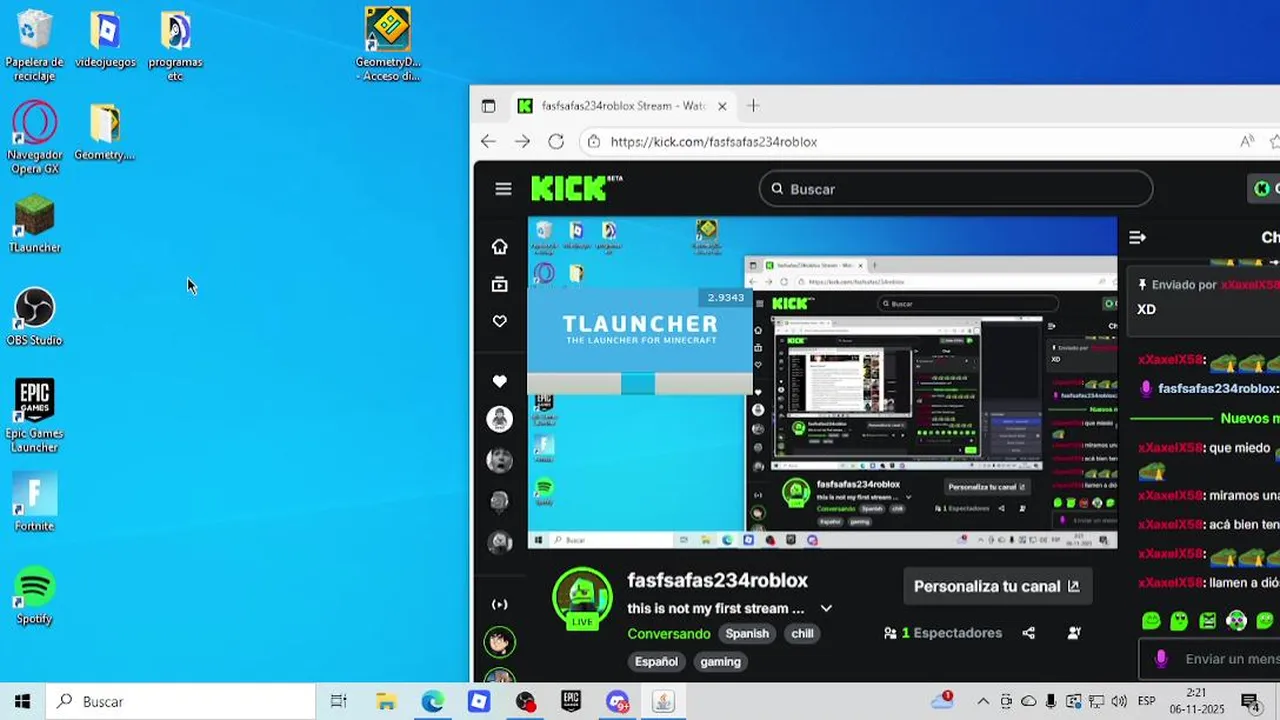Viewport: 1280px width, 720px height.
Task: Open Epic Games from the taskbar
Action: [x=571, y=702]
